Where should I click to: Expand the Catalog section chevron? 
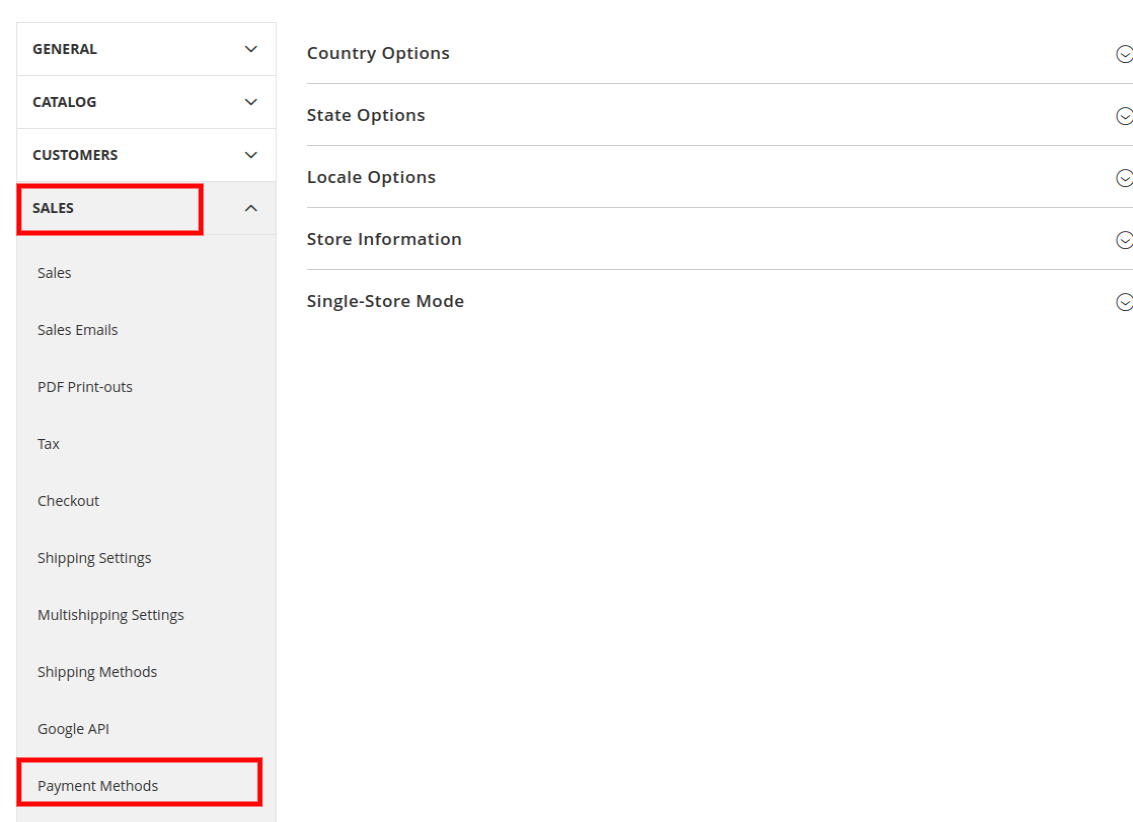click(251, 102)
